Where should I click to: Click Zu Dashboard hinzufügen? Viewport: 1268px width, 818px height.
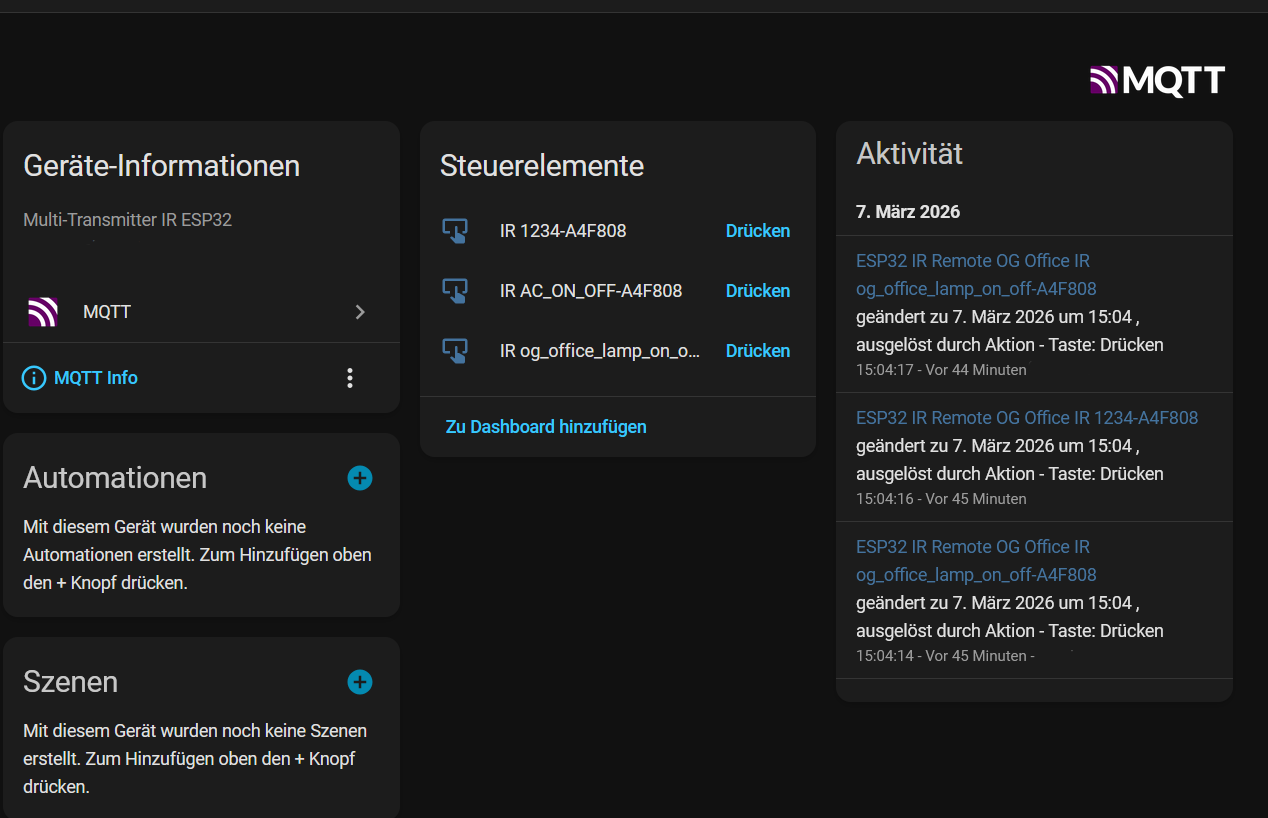pos(546,427)
